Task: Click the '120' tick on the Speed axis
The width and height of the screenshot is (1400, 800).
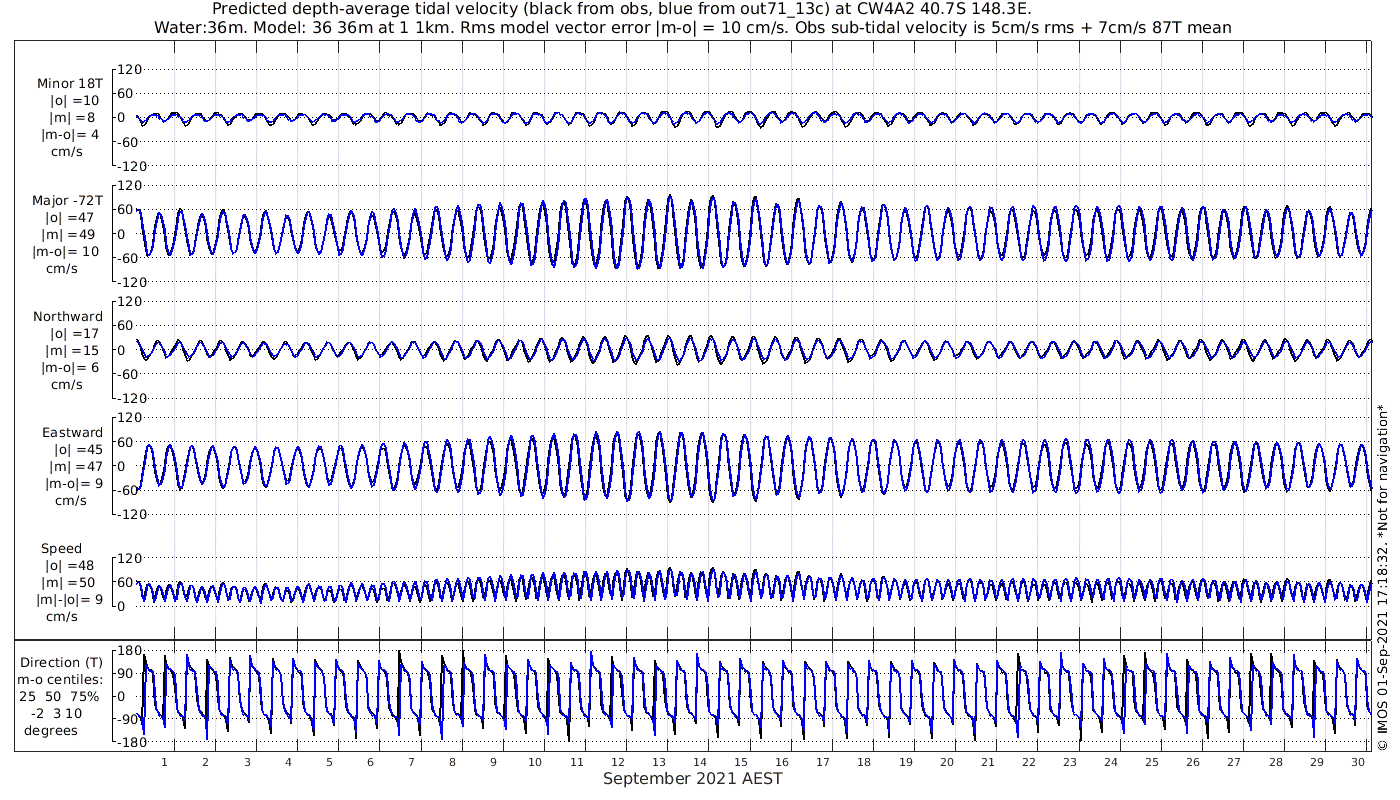Action: coord(130,558)
